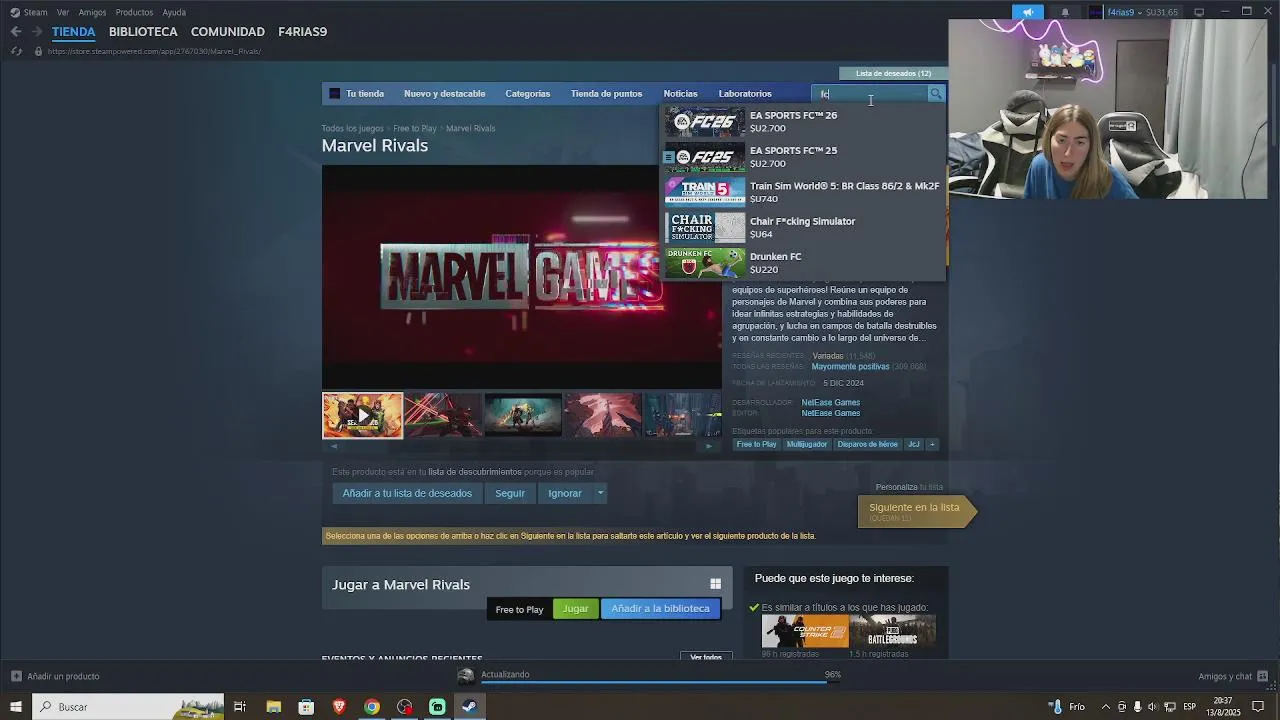Select the first trailer thumbnail with play icon

362,415
